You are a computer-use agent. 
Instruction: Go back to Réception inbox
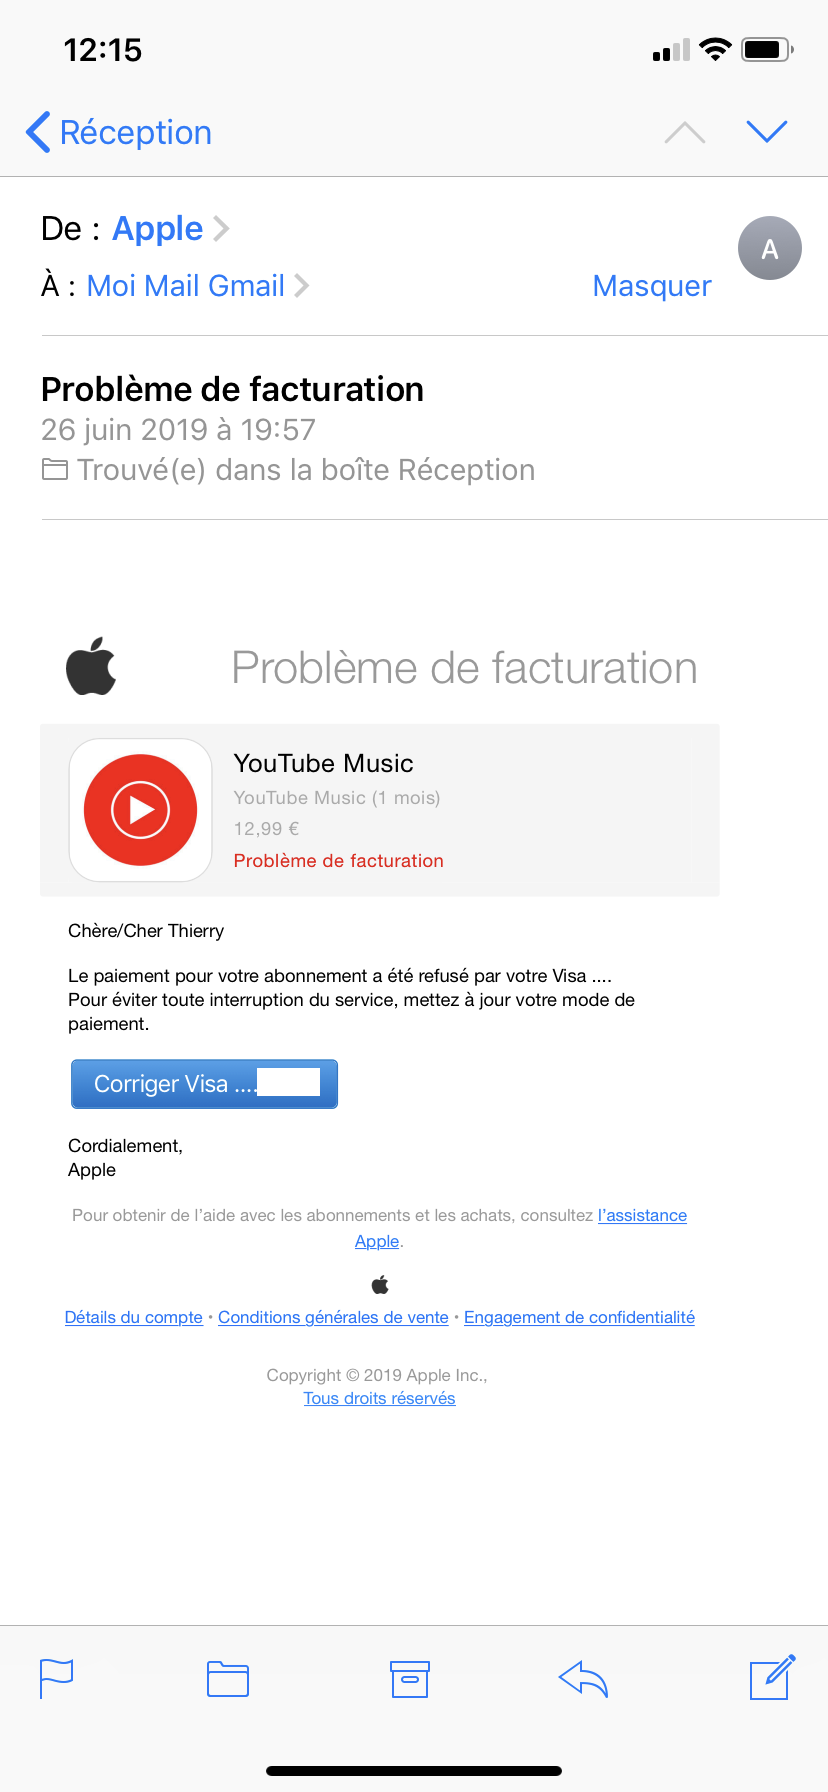pos(119,132)
